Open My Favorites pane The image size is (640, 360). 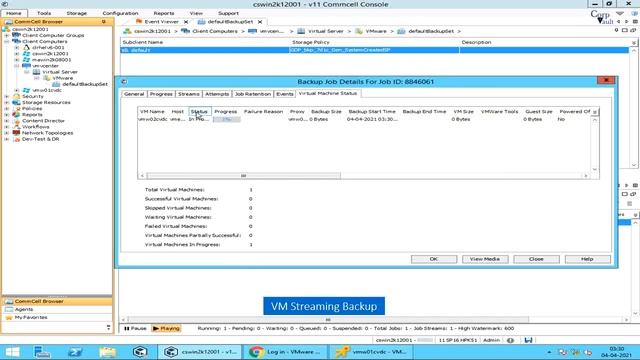click(x=57, y=317)
